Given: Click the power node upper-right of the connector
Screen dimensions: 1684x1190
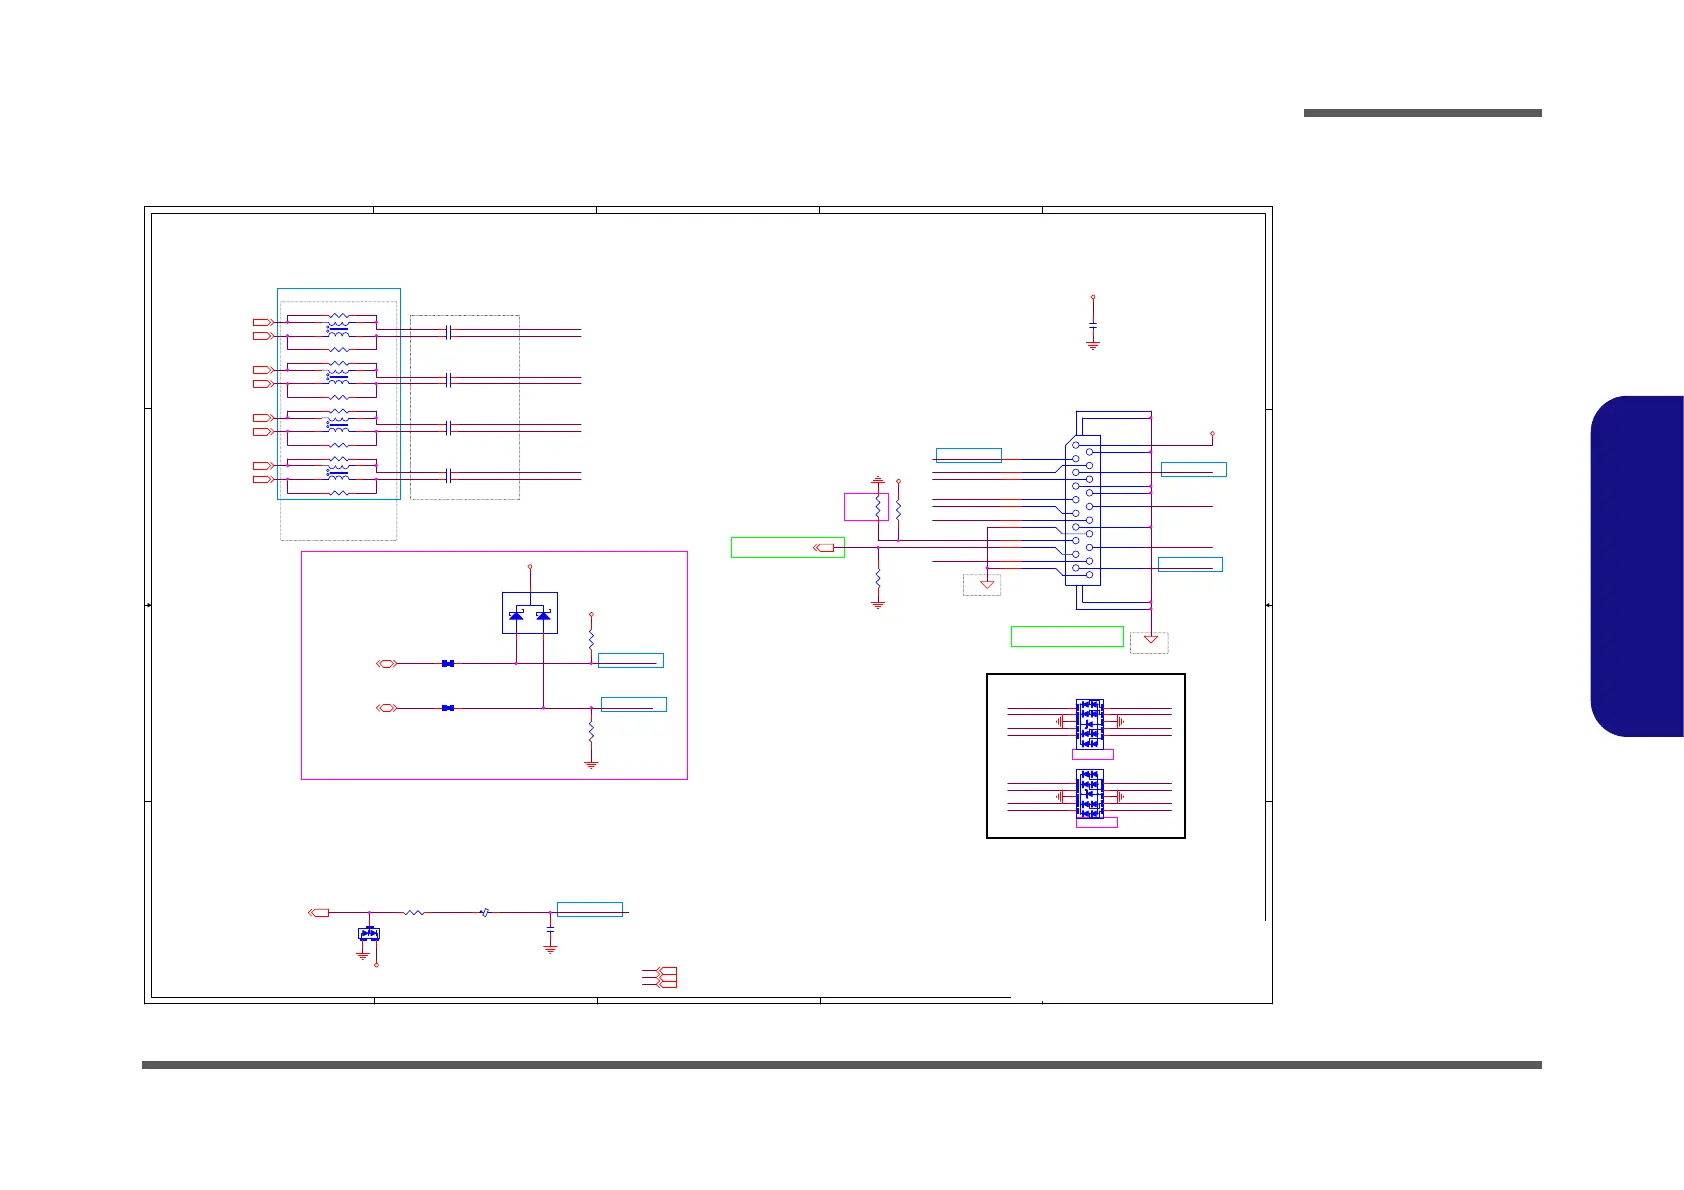Looking at the screenshot, I should point(1212,434).
